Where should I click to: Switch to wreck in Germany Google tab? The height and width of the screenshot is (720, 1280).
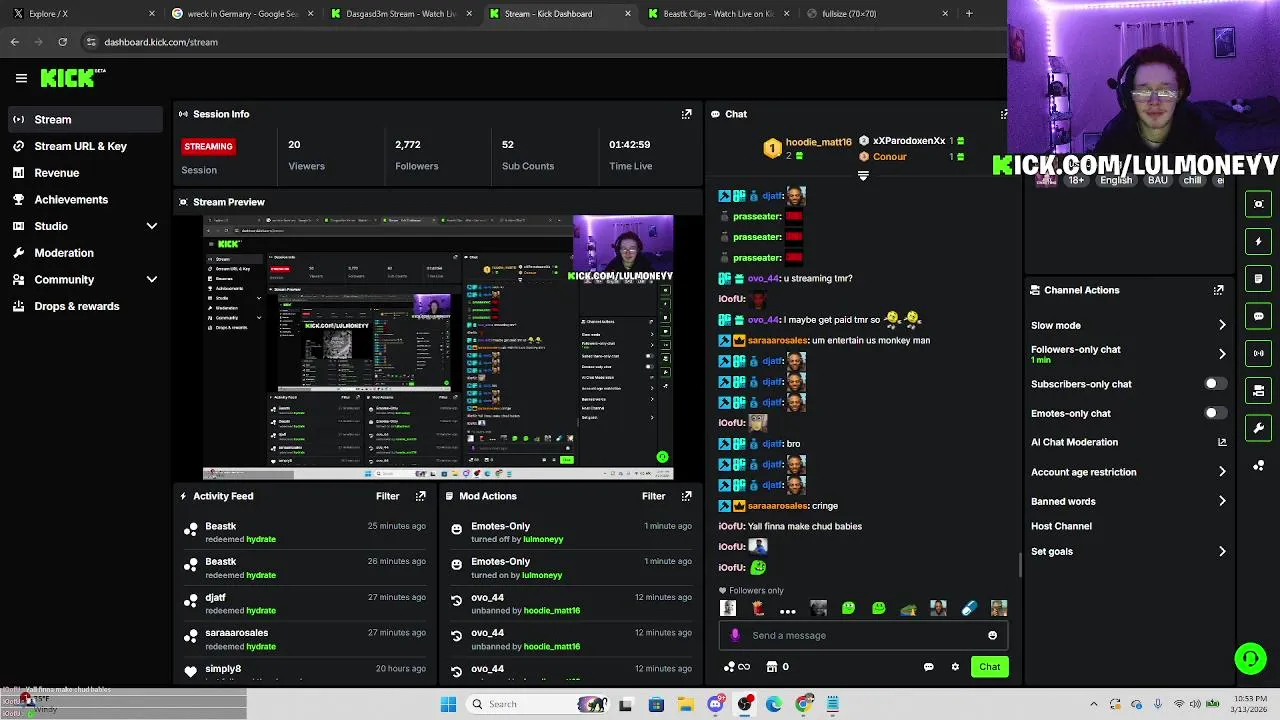tap(242, 14)
